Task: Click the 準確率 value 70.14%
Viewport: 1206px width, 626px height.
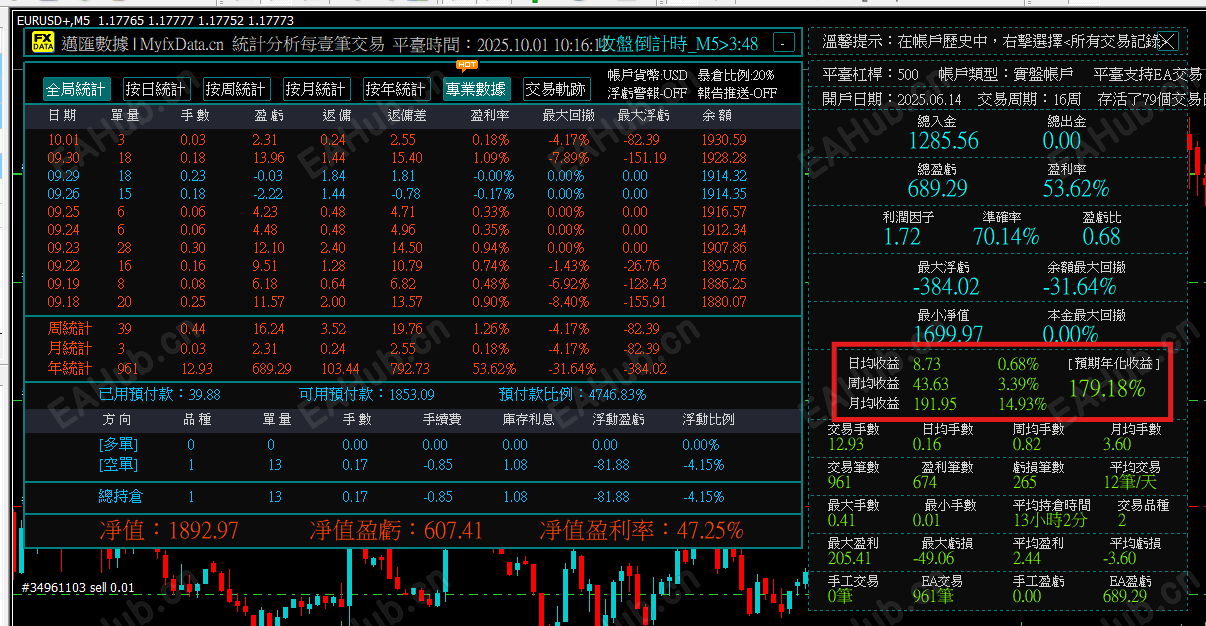Action: tap(1006, 237)
